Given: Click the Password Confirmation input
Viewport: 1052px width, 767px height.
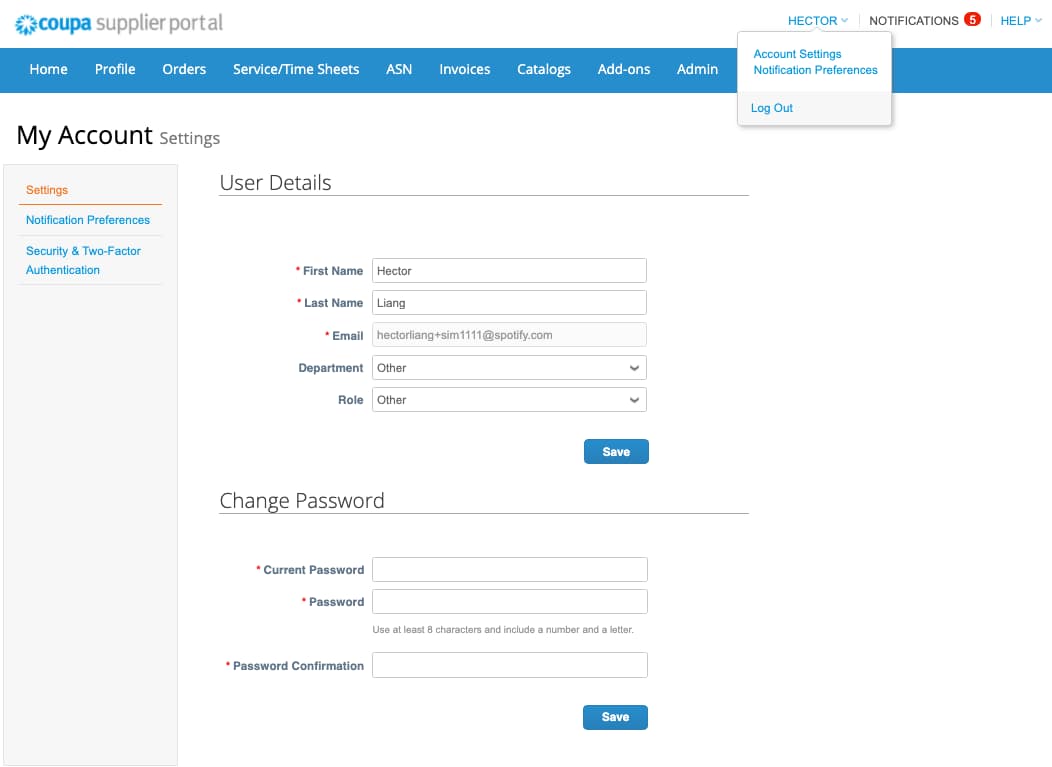Looking at the screenshot, I should click(x=509, y=666).
